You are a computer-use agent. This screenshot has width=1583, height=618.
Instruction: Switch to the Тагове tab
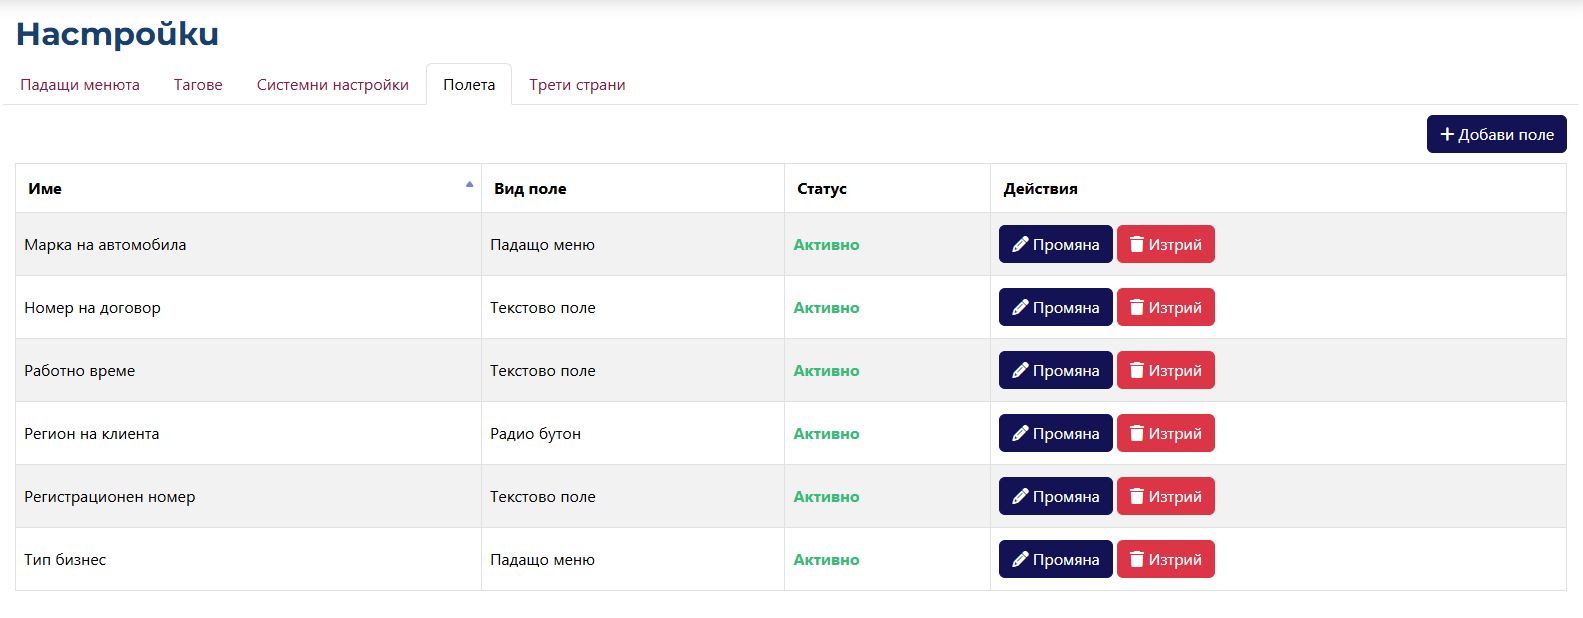pos(198,85)
